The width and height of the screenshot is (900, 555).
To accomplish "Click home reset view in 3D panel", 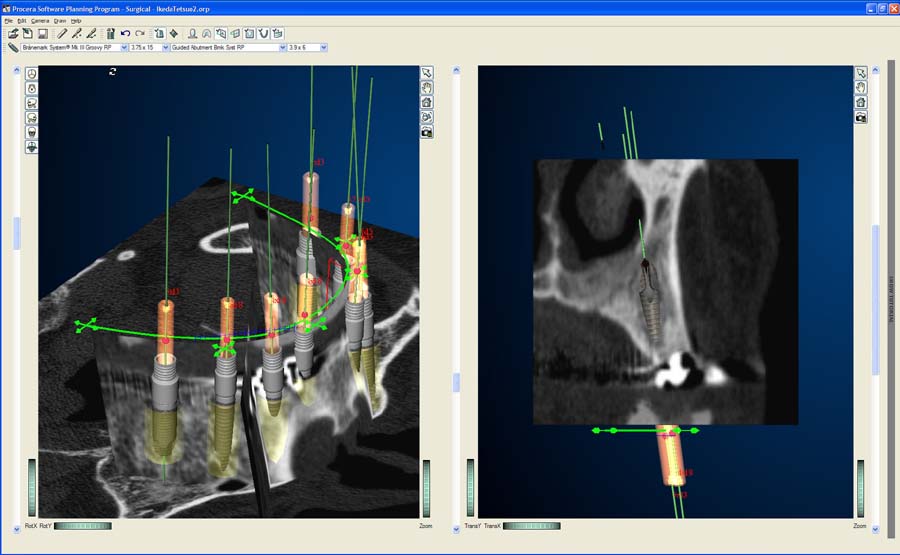I will 426,102.
